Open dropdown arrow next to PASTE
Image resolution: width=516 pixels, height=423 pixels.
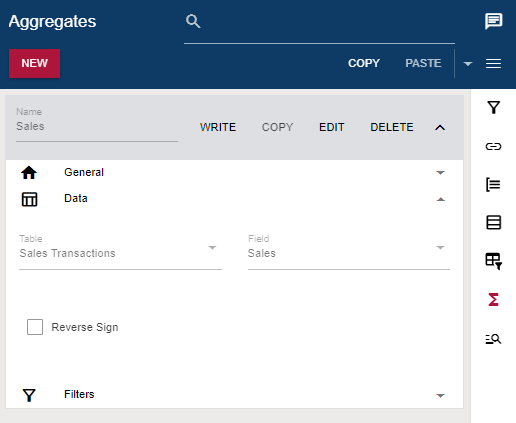(468, 64)
